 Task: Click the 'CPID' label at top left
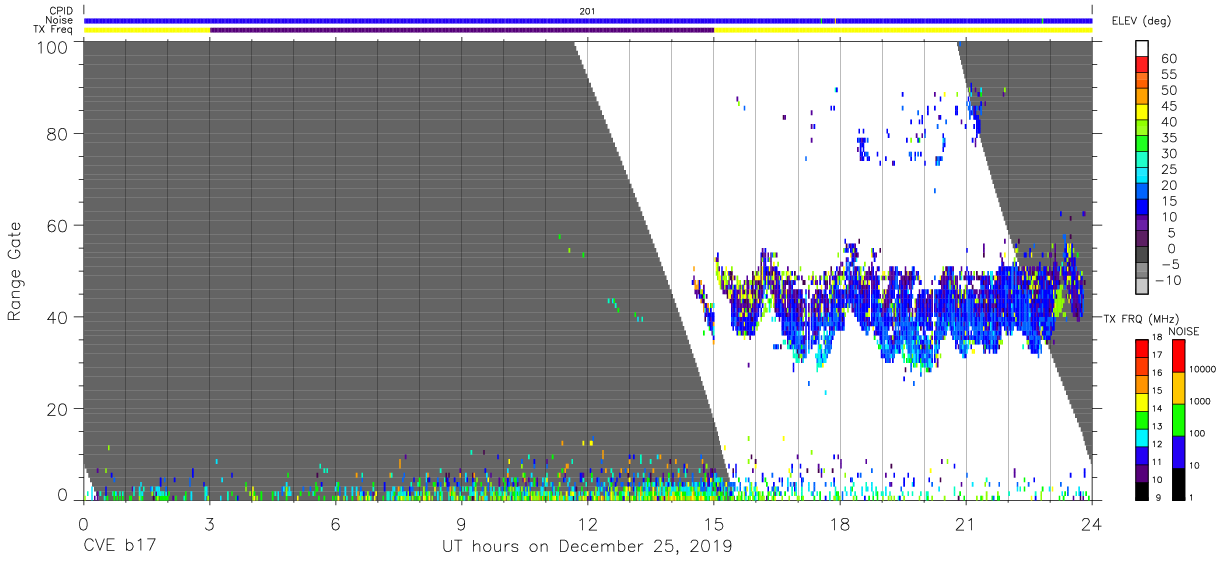click(x=59, y=11)
